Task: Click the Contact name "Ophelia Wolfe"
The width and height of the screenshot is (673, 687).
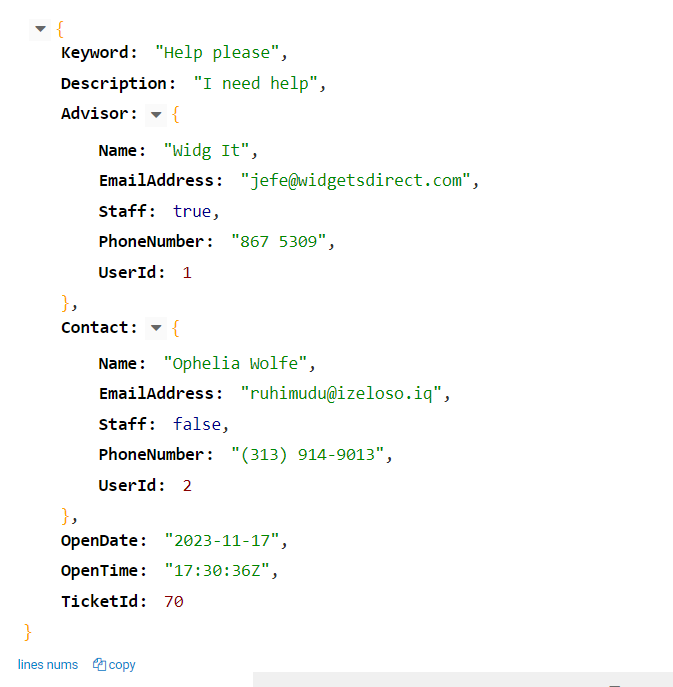Action: [240, 364]
